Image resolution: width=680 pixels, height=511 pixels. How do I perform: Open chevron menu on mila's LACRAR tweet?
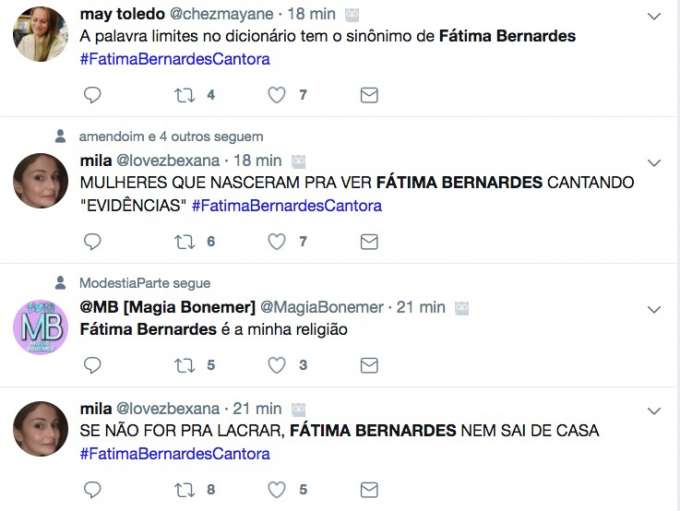(654, 411)
